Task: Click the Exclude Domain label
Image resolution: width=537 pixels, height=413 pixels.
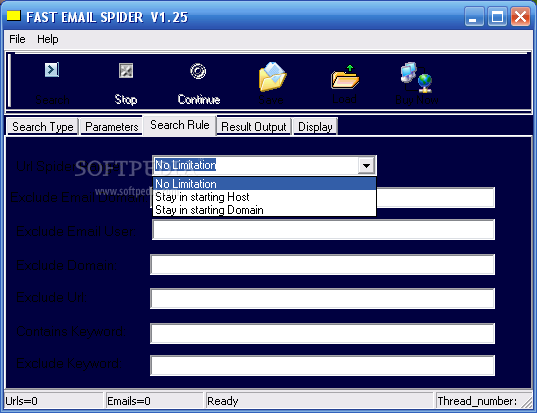Action: (x=67, y=265)
